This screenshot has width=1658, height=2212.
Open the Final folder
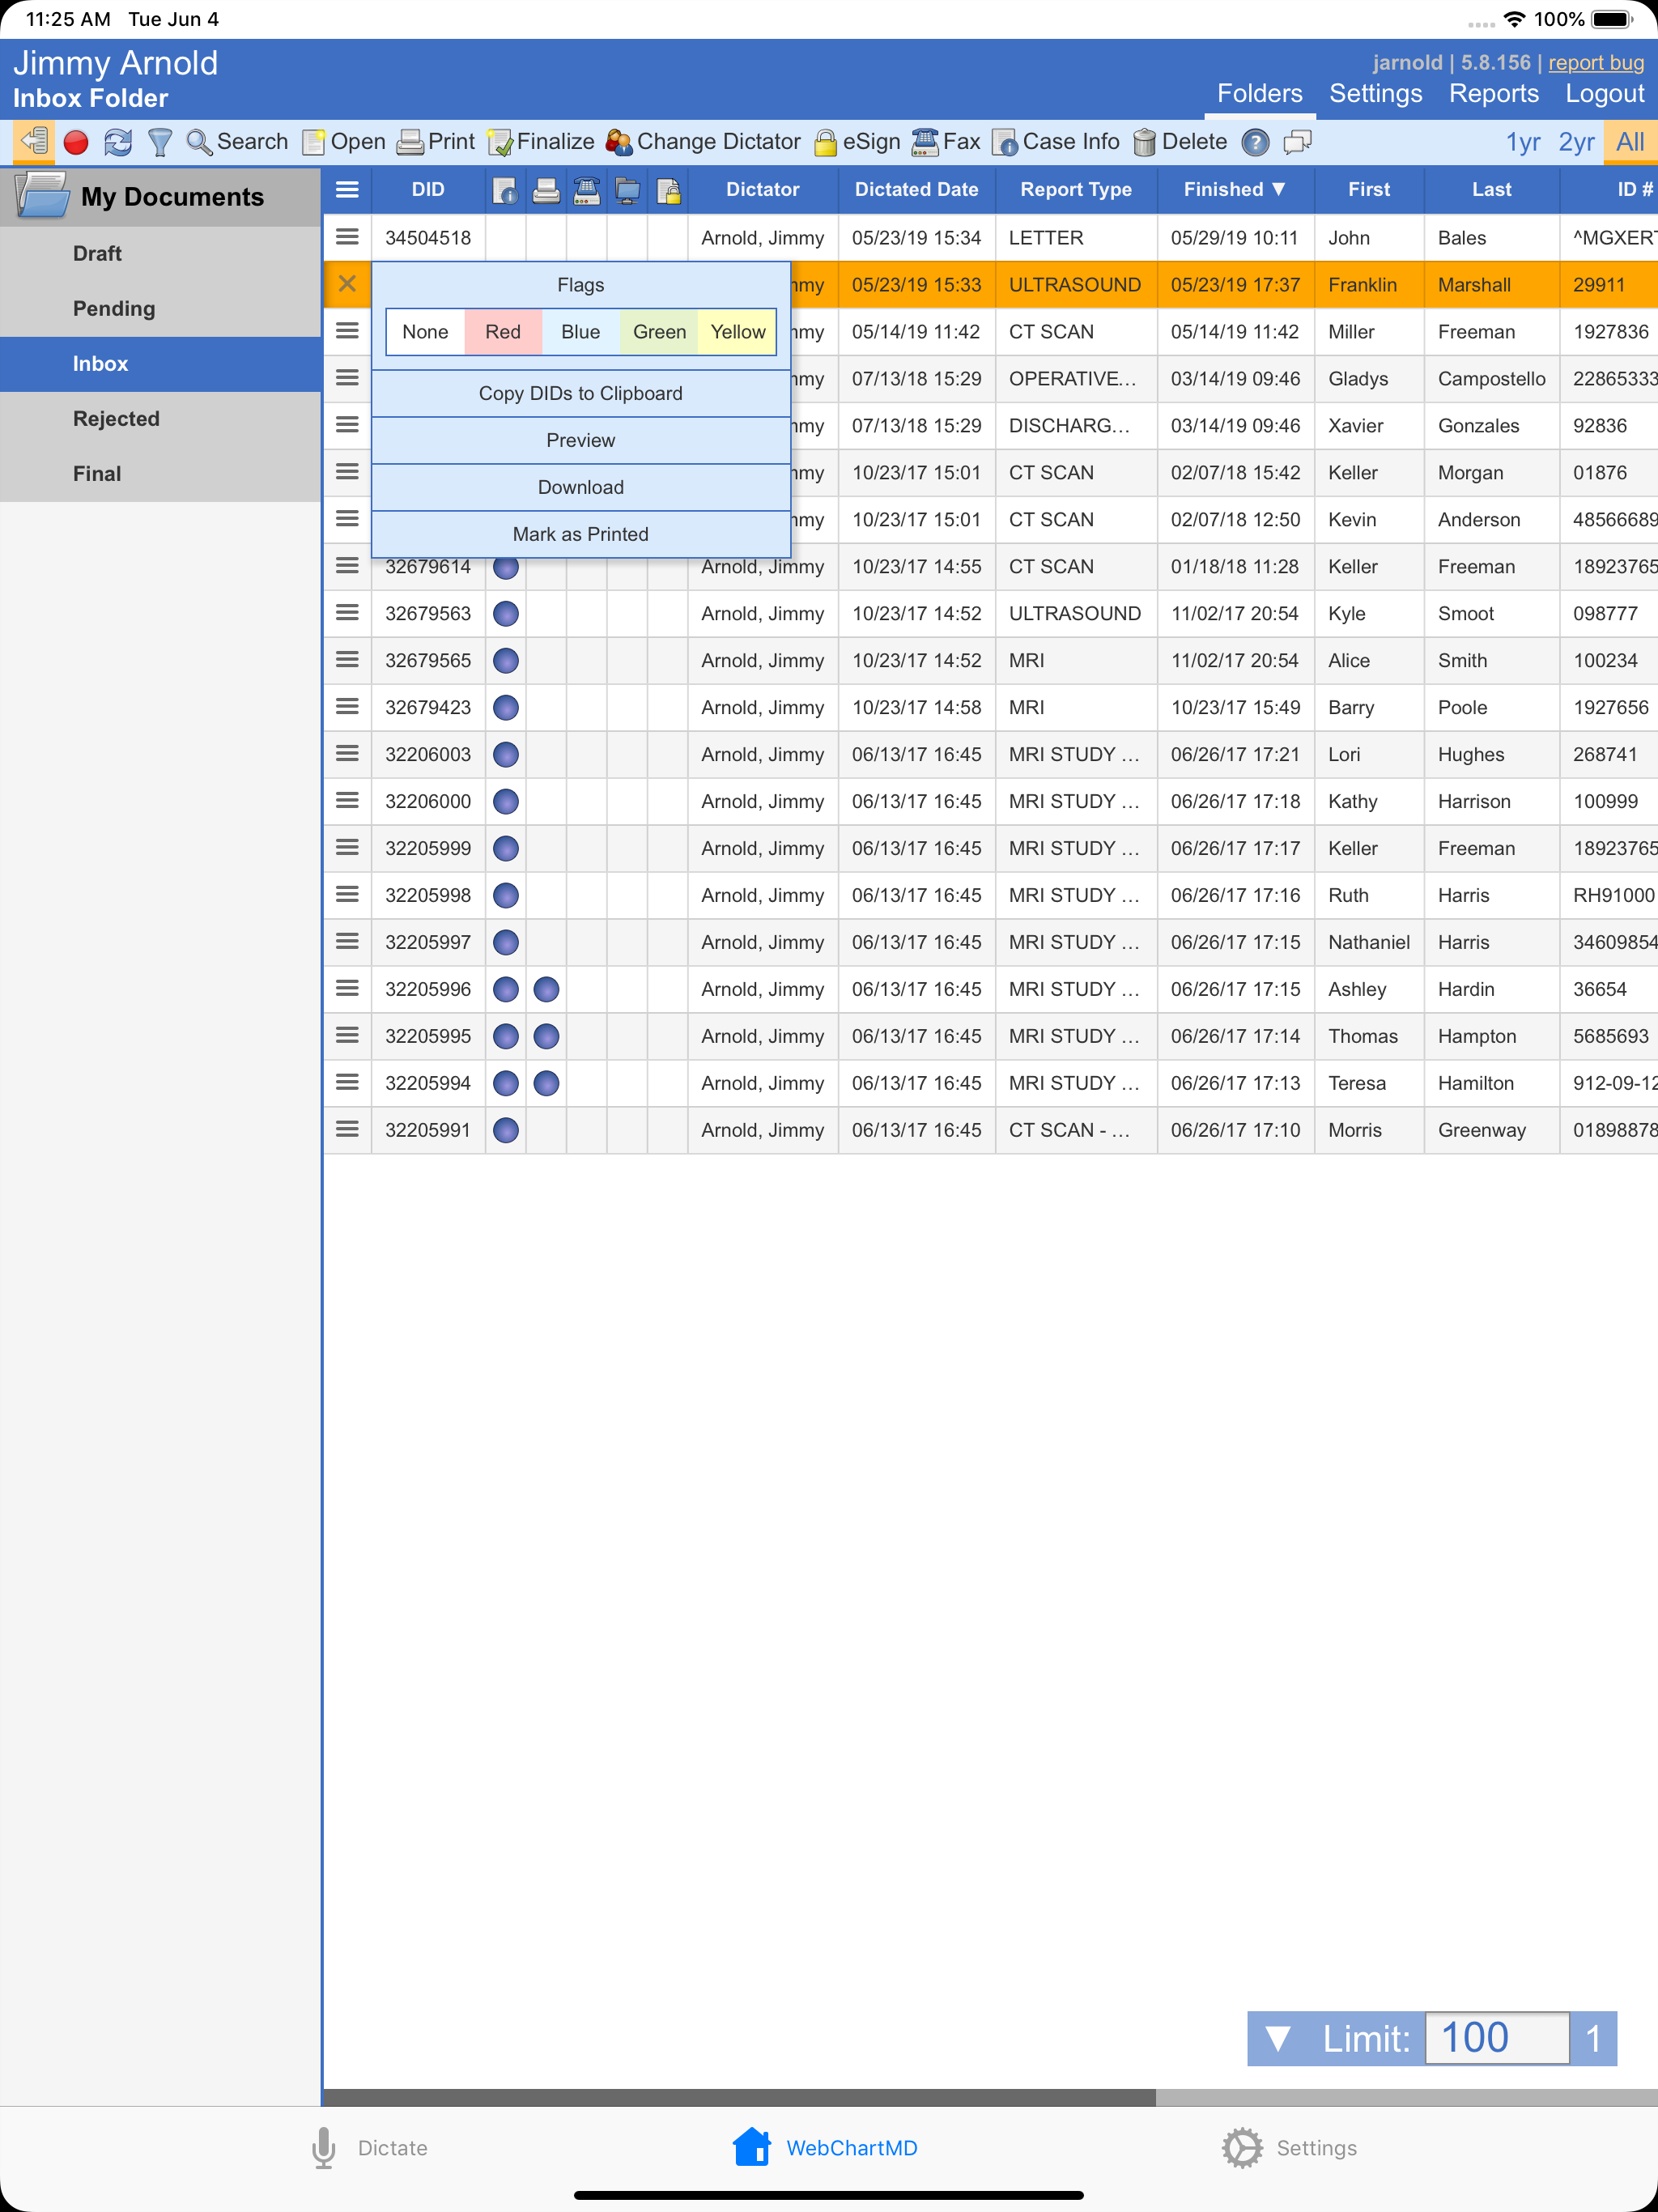[160, 474]
